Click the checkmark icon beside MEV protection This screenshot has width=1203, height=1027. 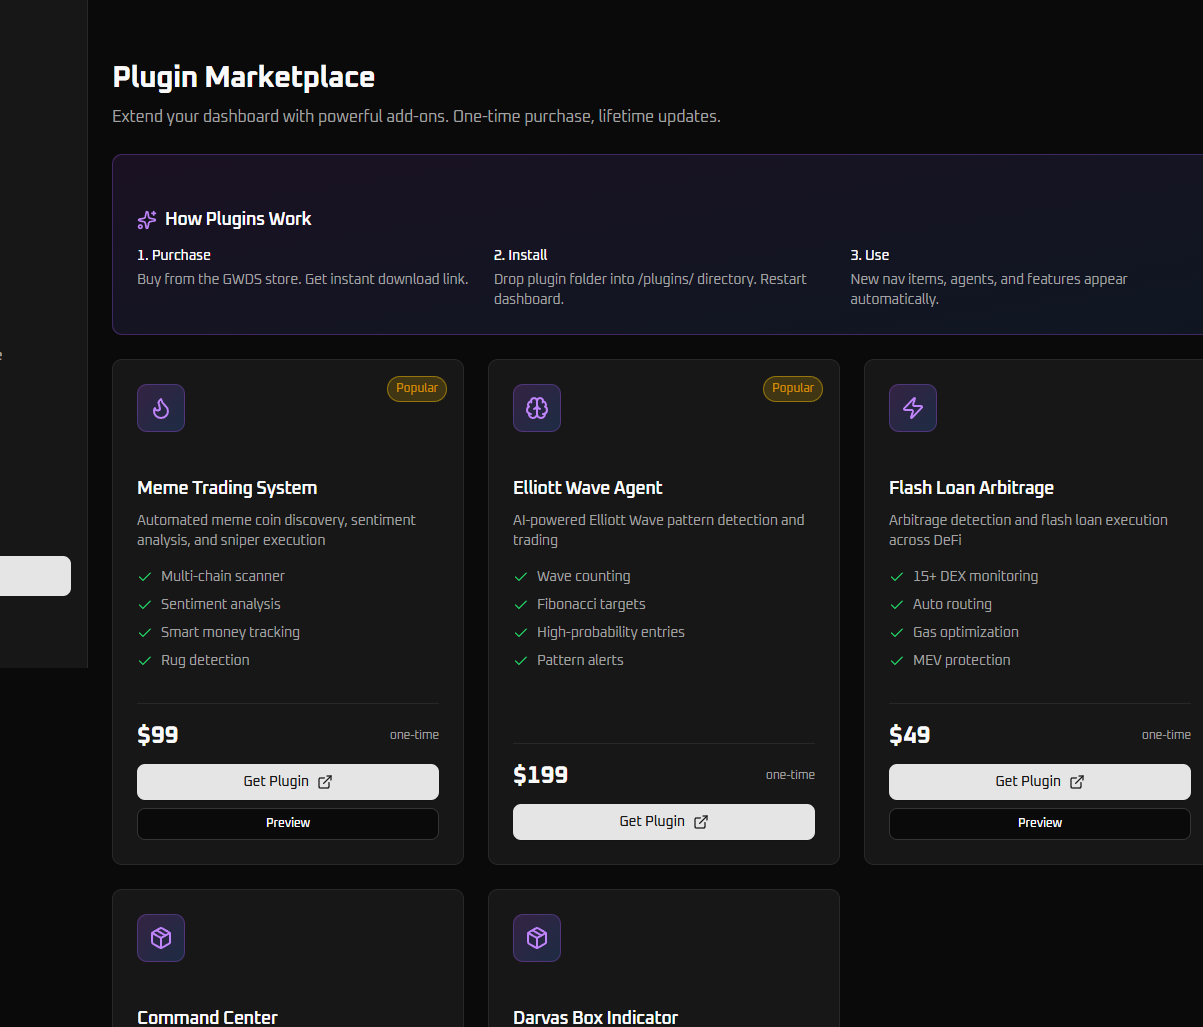[x=897, y=660]
